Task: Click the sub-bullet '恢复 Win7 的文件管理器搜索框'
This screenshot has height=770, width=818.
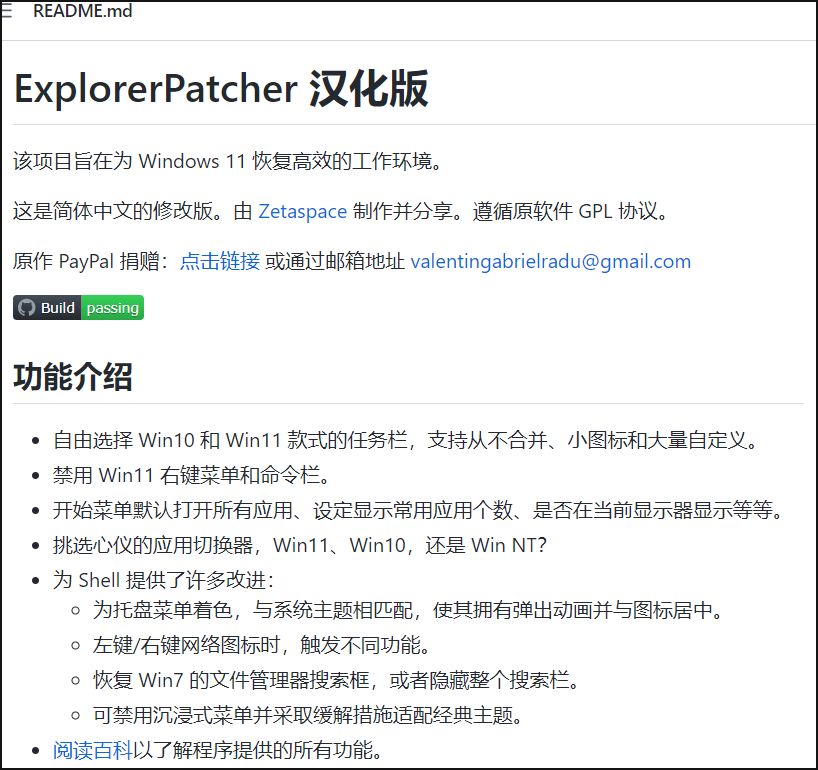Action: [x=232, y=680]
